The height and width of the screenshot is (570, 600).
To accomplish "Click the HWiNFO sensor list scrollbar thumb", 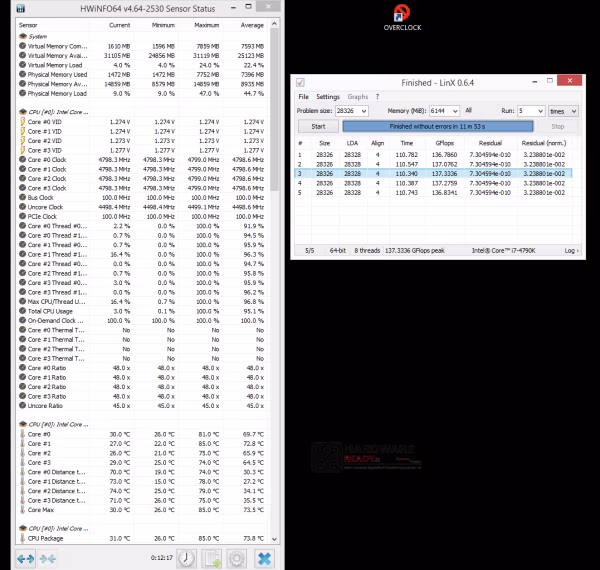I will coord(274,109).
